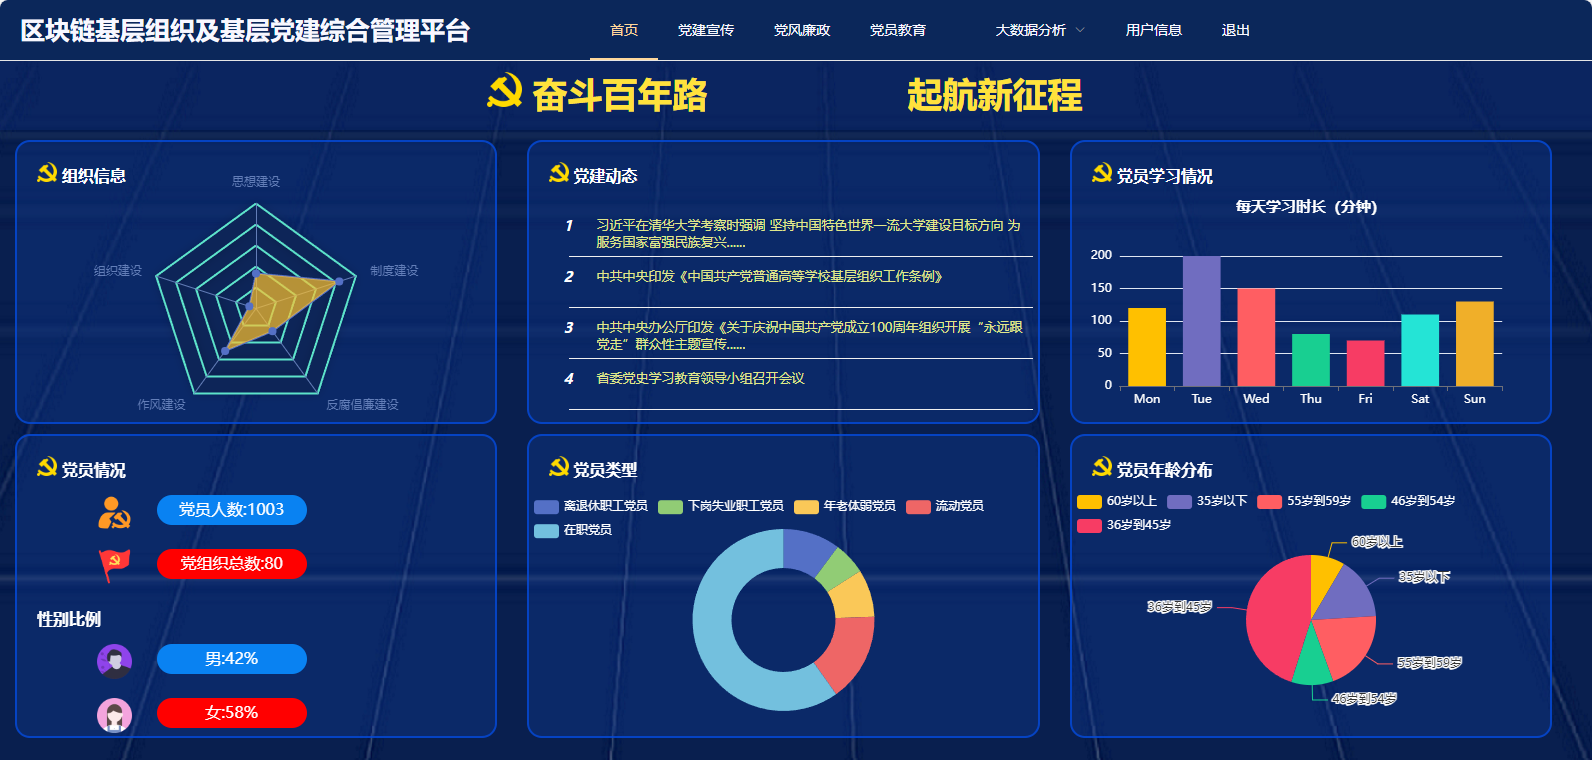This screenshot has width=1592, height=760.
Task: Click the male avatar icon
Action: (114, 660)
